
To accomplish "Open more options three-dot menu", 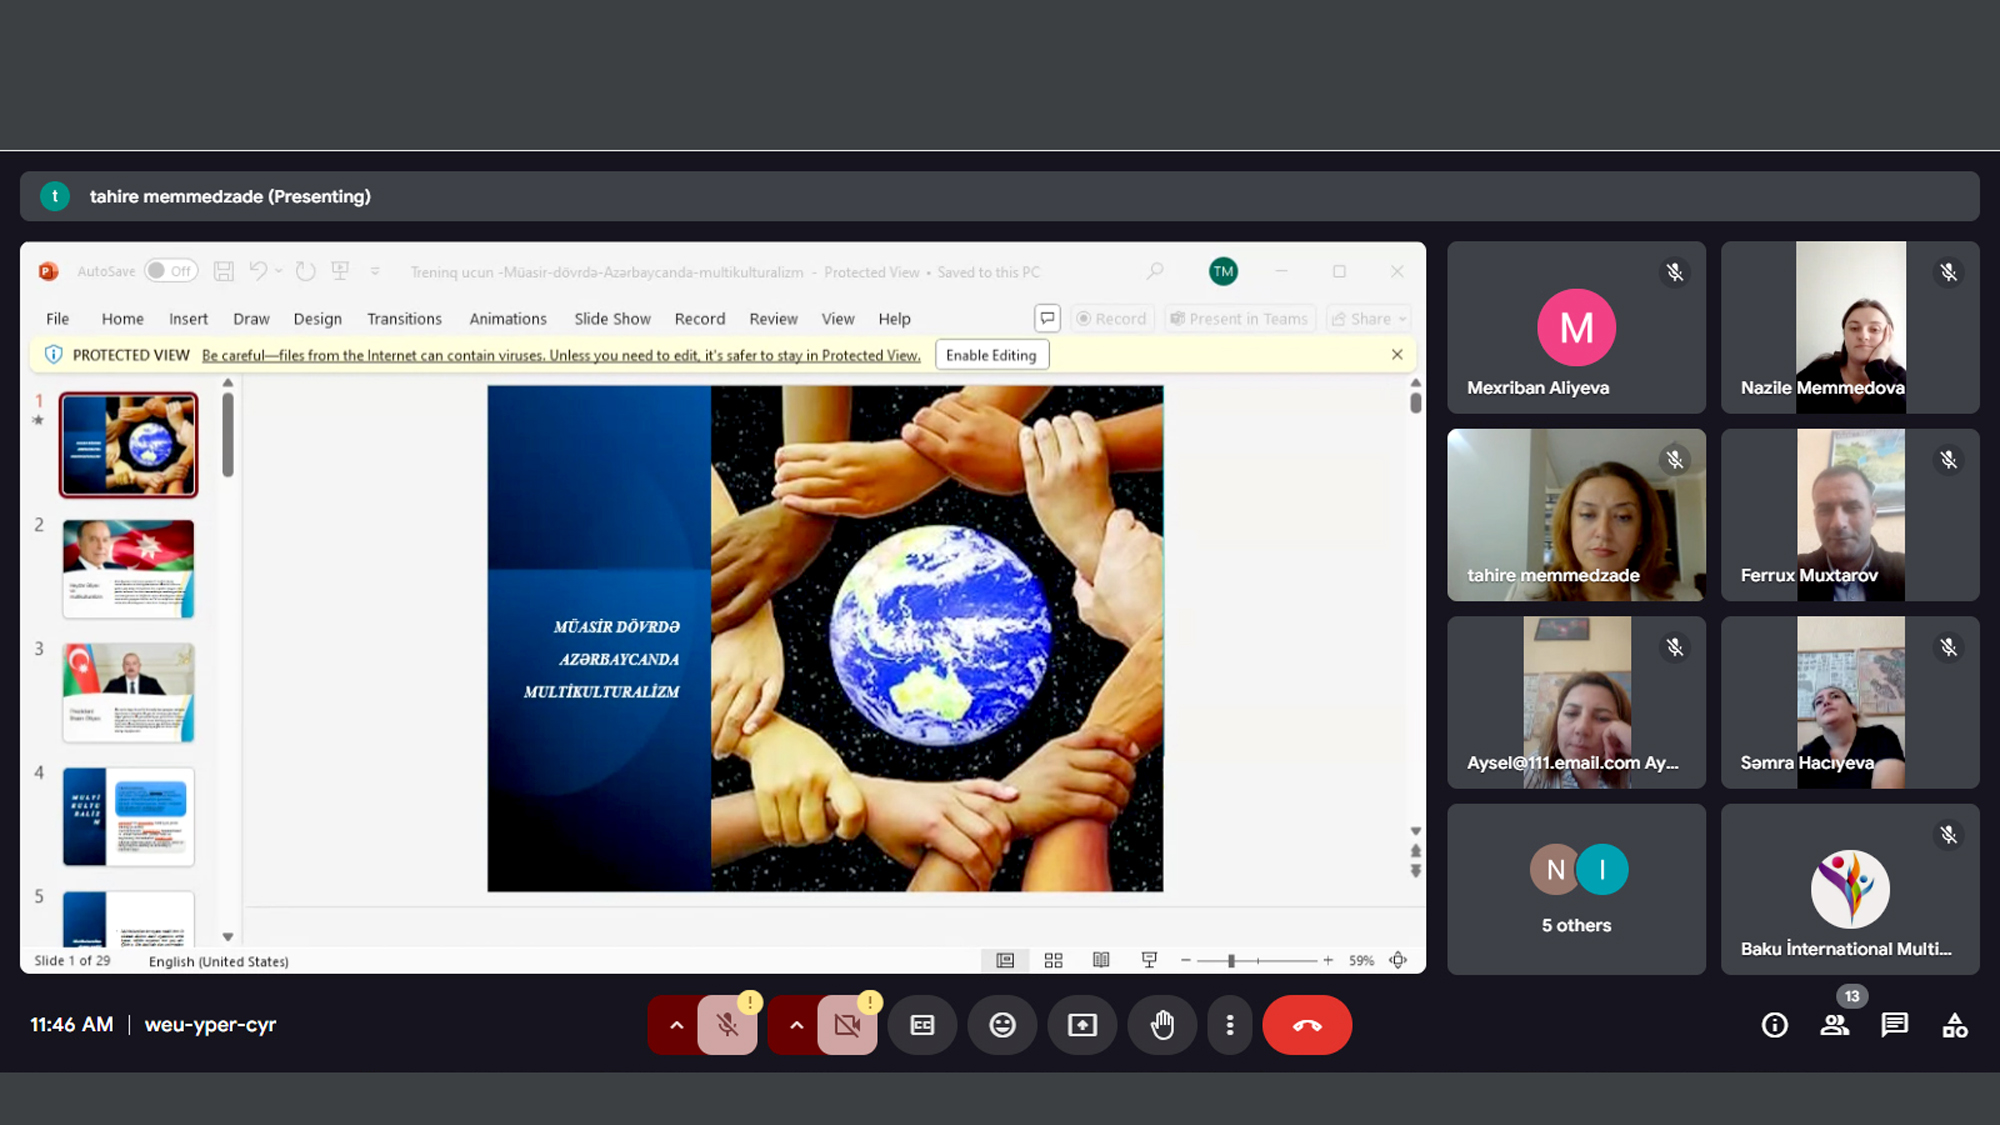I will pos(1229,1025).
